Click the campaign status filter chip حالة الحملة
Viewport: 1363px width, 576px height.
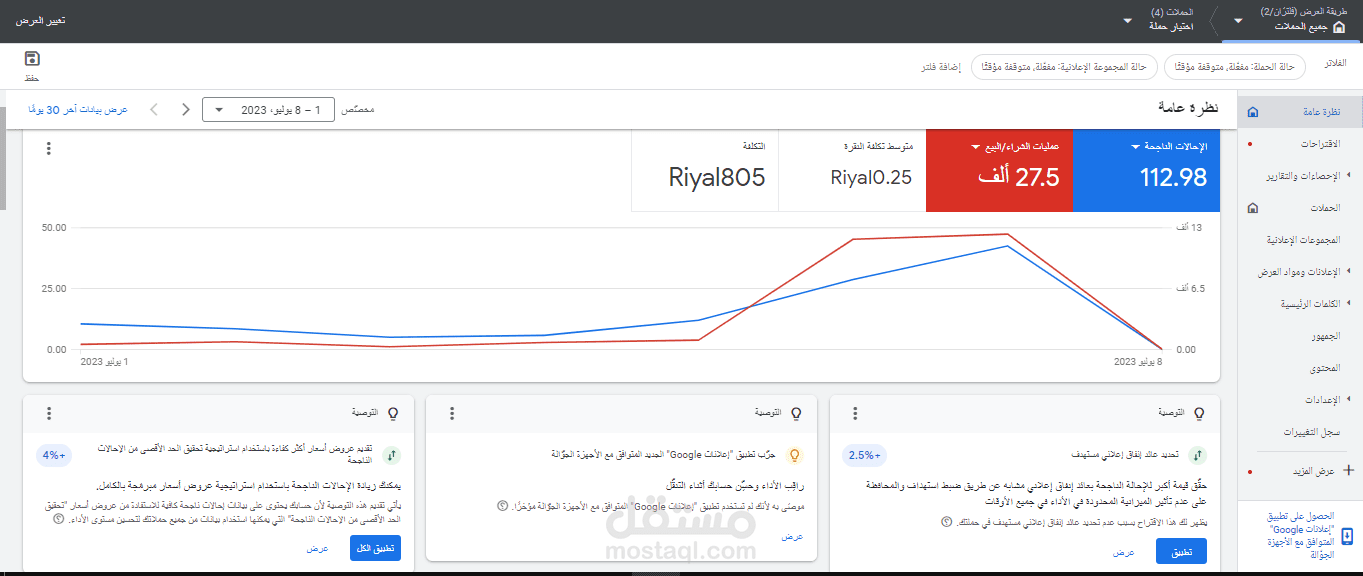pyautogui.click(x=1235, y=67)
